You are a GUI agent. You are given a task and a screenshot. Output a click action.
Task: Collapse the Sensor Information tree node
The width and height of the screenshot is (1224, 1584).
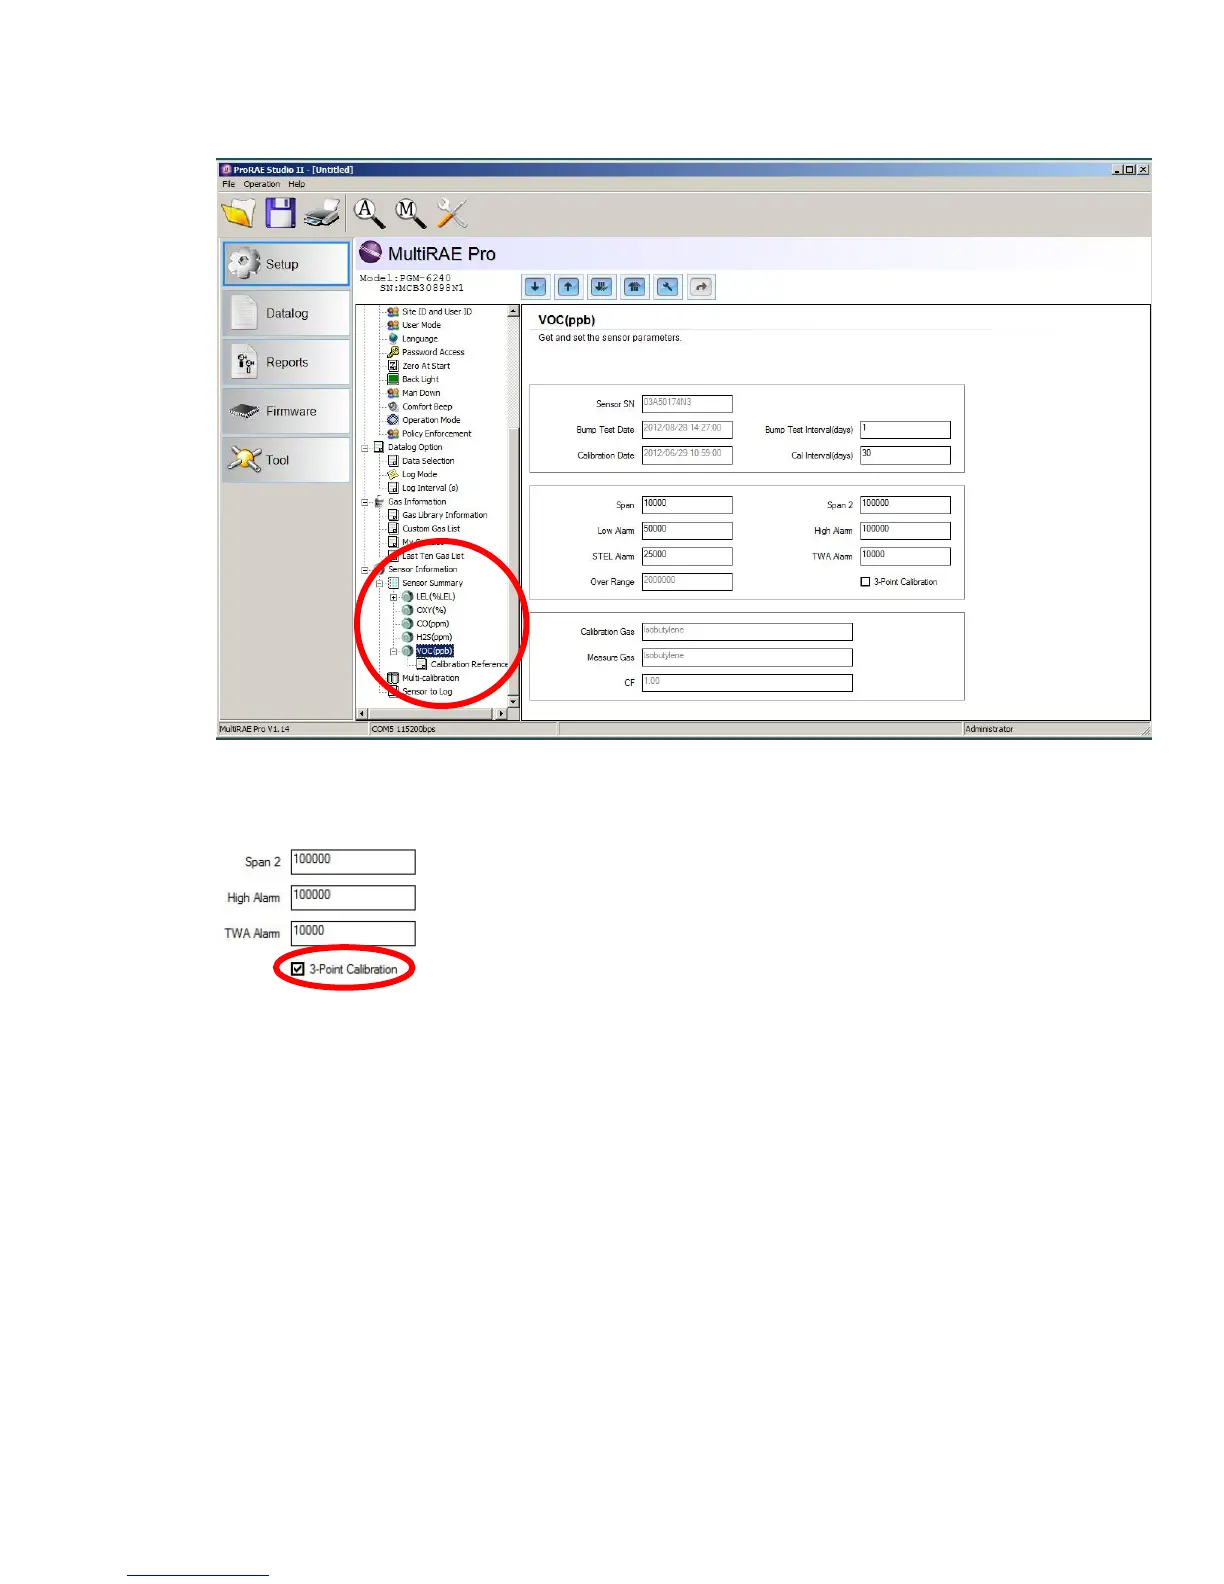pos(365,570)
